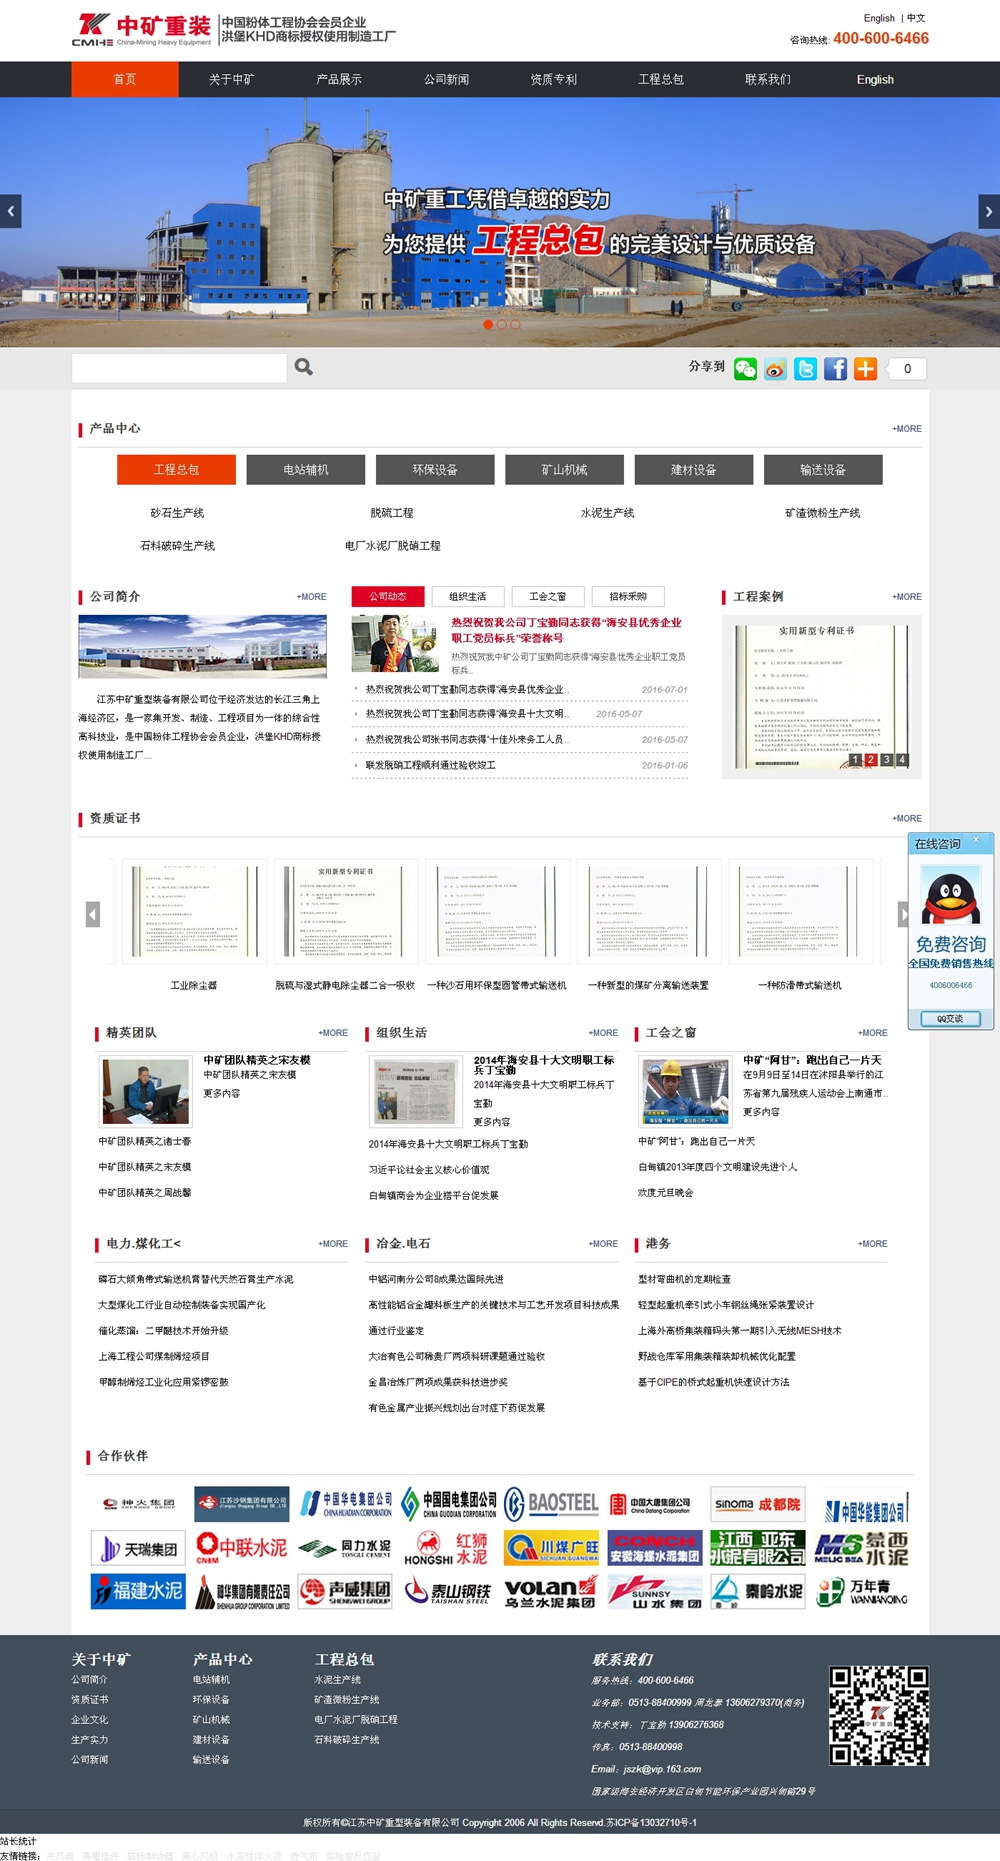Screen dimensions: 1000x1861
Task: Switch to 组织生活 news tab
Action: [467, 597]
